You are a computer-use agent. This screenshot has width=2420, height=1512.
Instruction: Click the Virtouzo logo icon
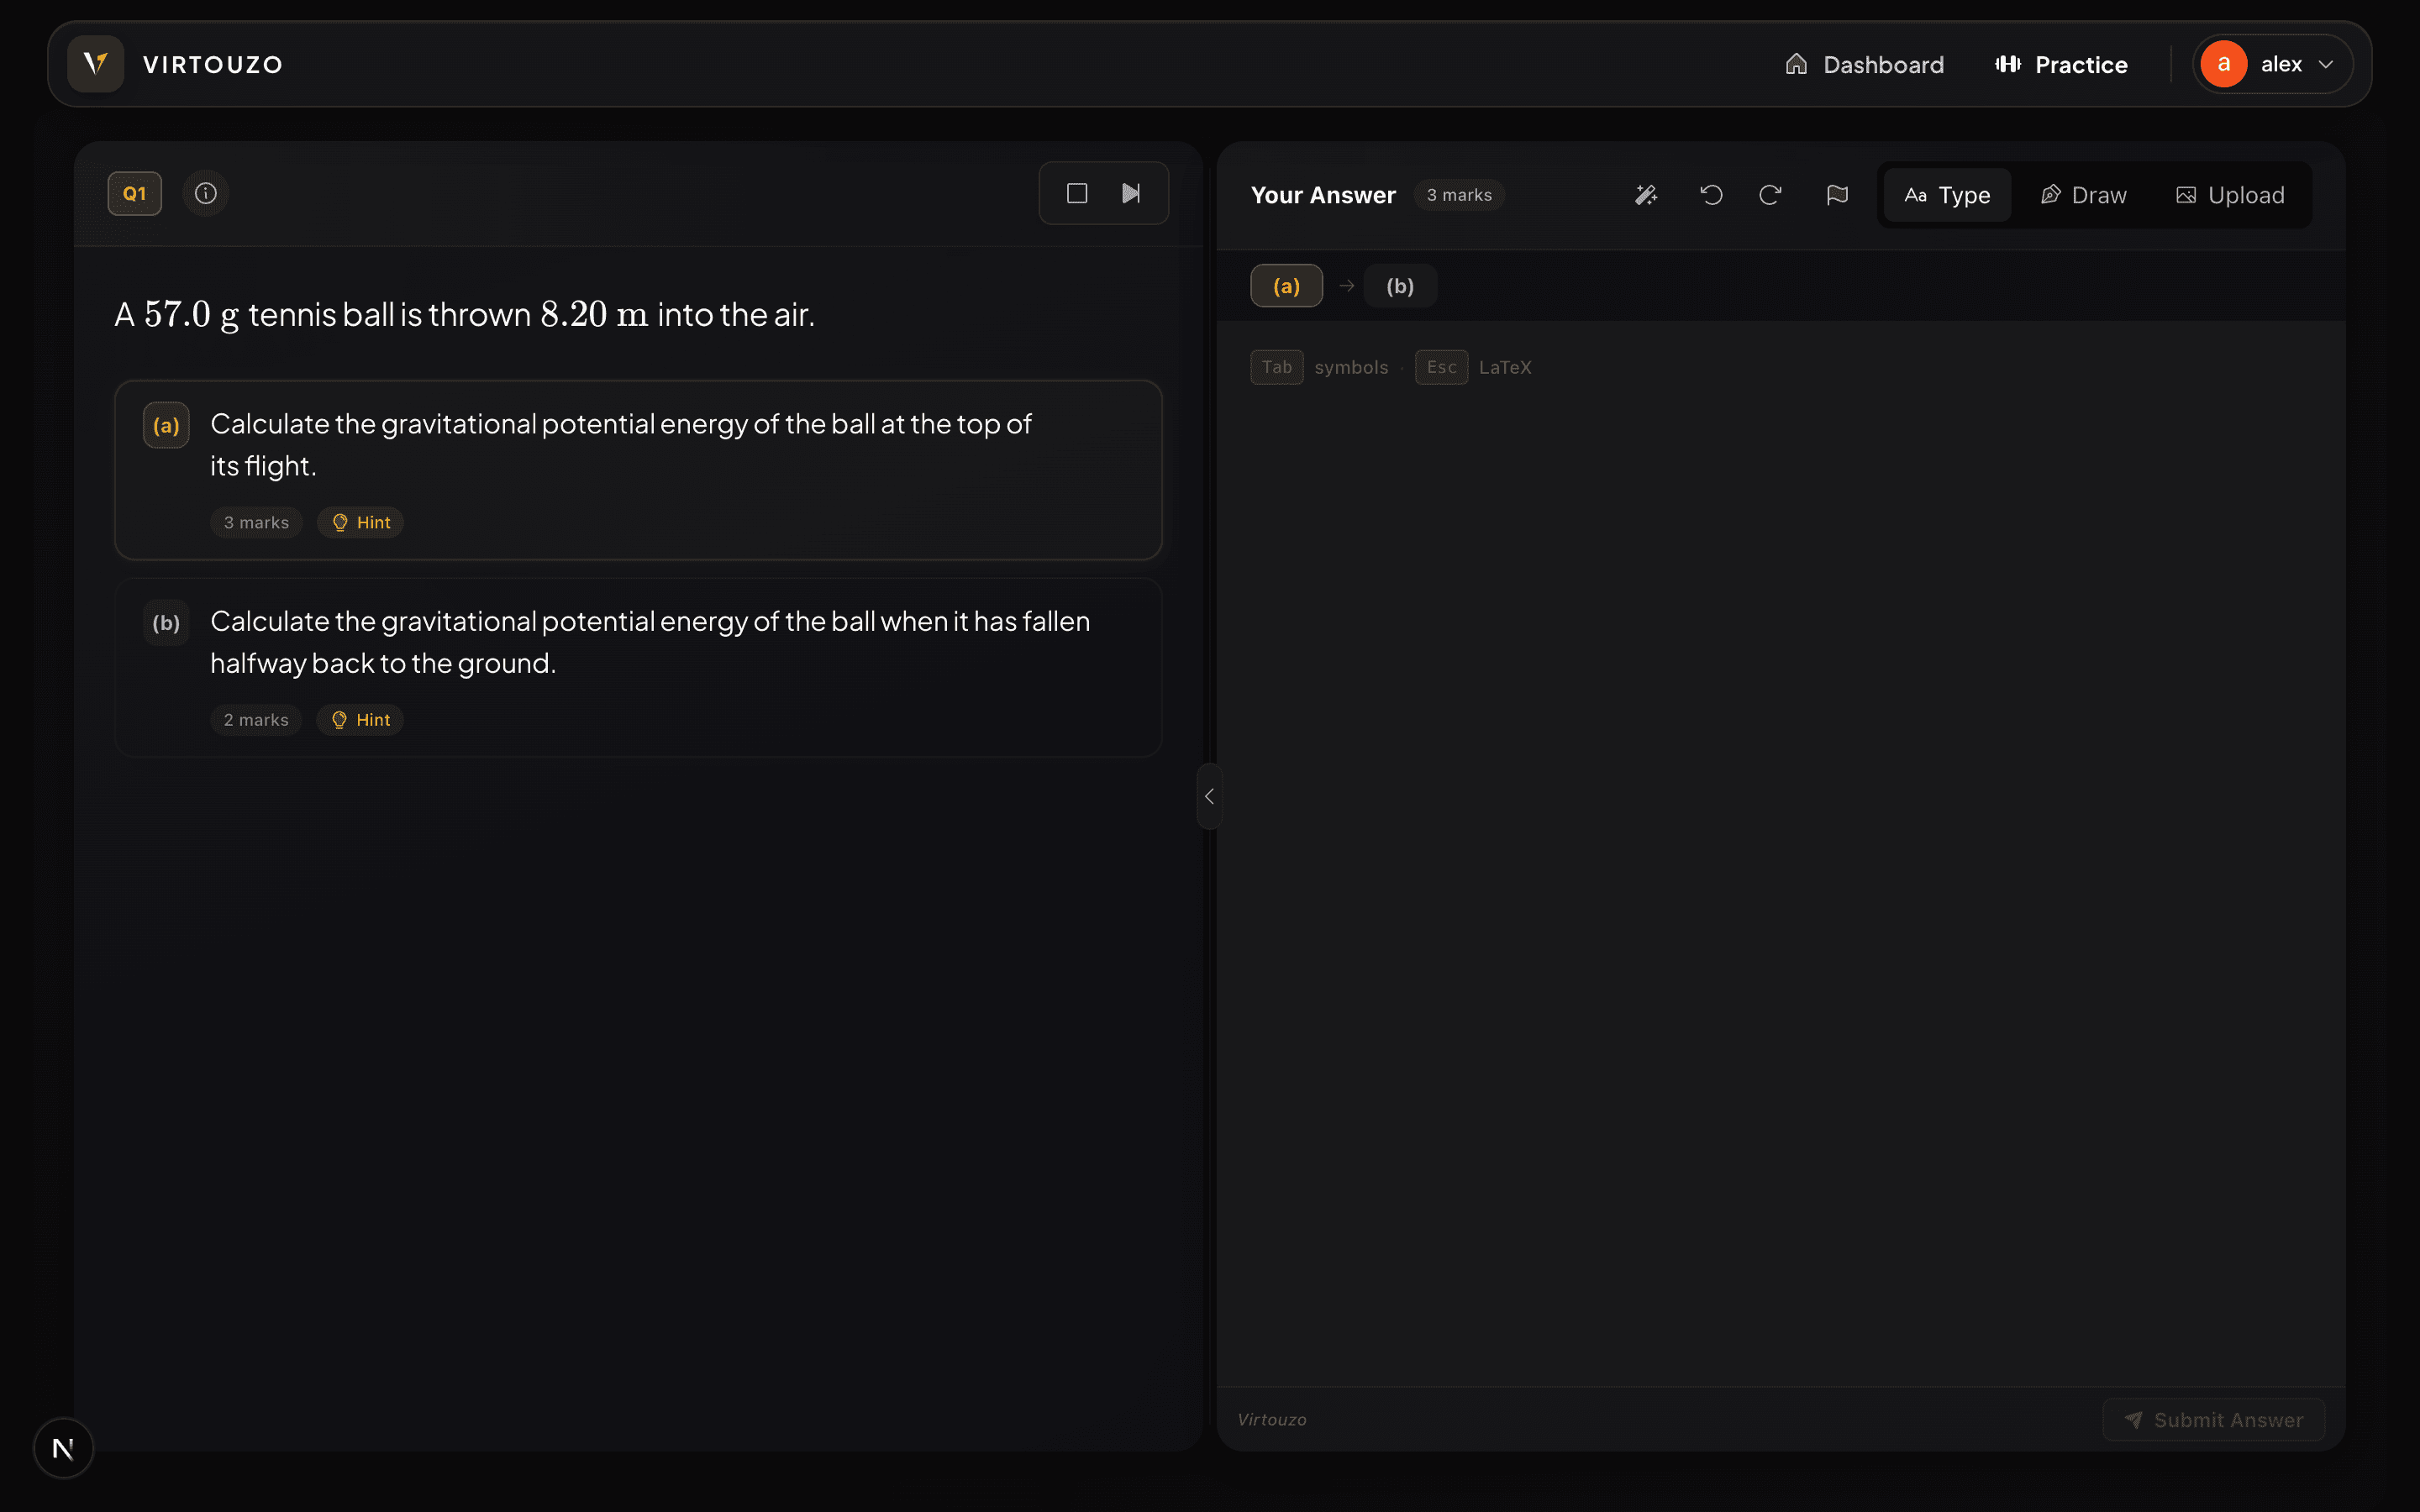coord(95,64)
